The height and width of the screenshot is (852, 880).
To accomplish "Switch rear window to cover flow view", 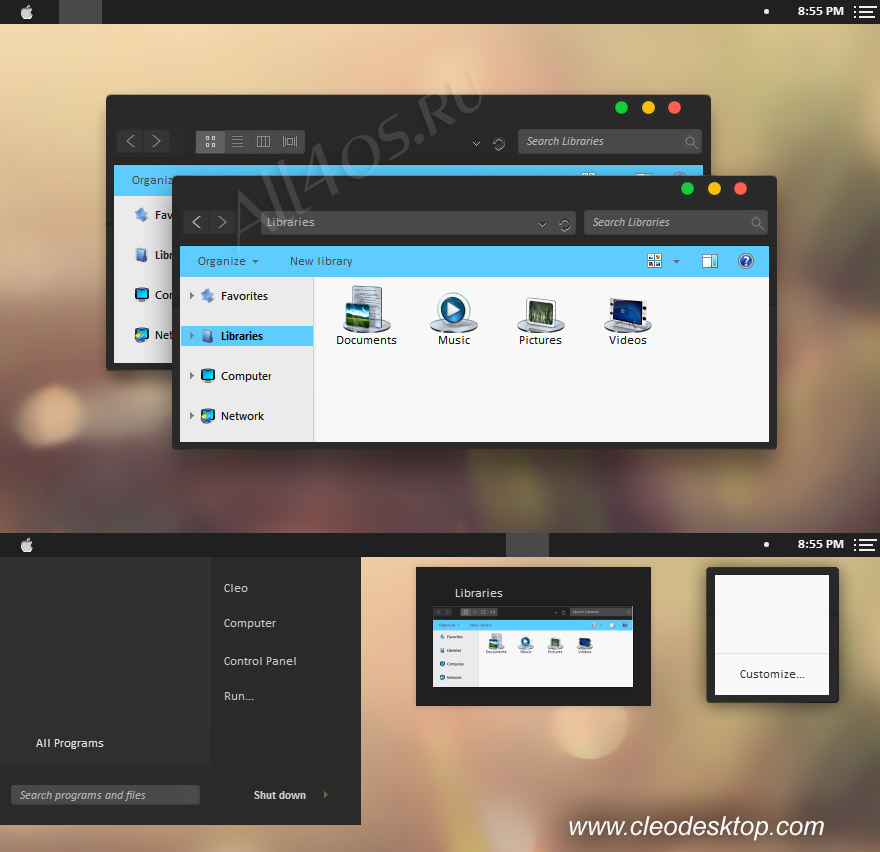I will click(x=290, y=141).
